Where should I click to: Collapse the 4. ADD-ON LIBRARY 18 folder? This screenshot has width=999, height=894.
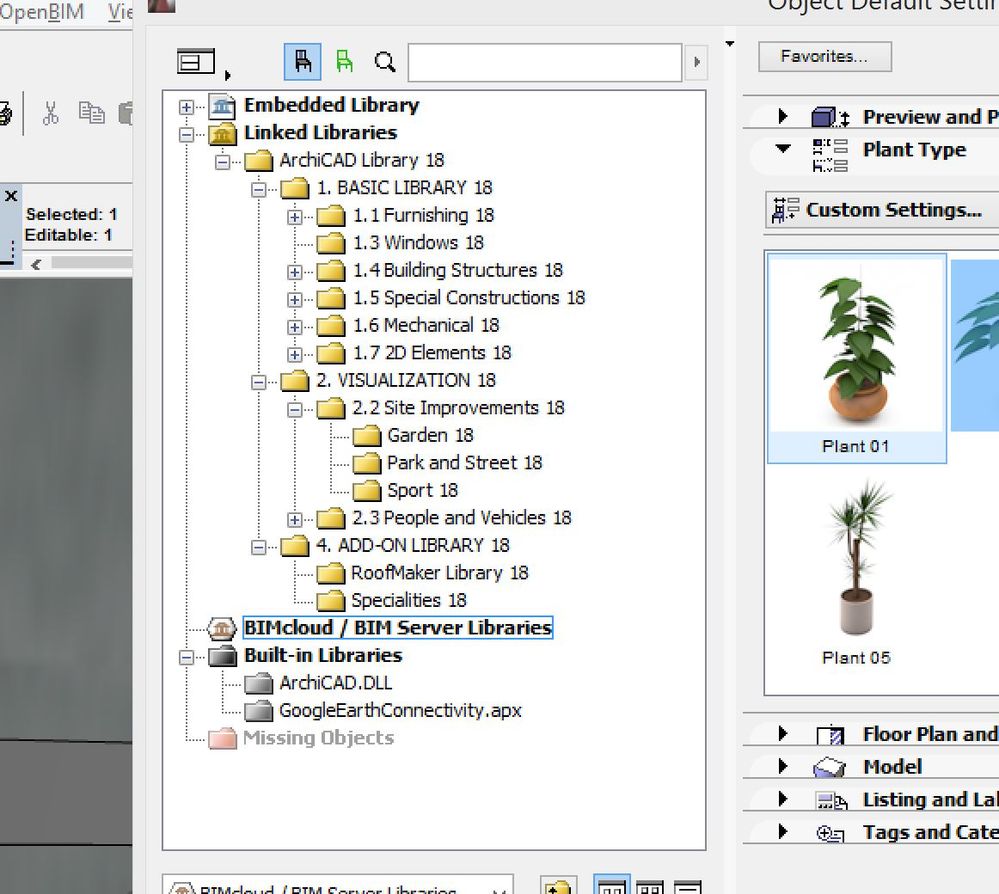tap(259, 547)
